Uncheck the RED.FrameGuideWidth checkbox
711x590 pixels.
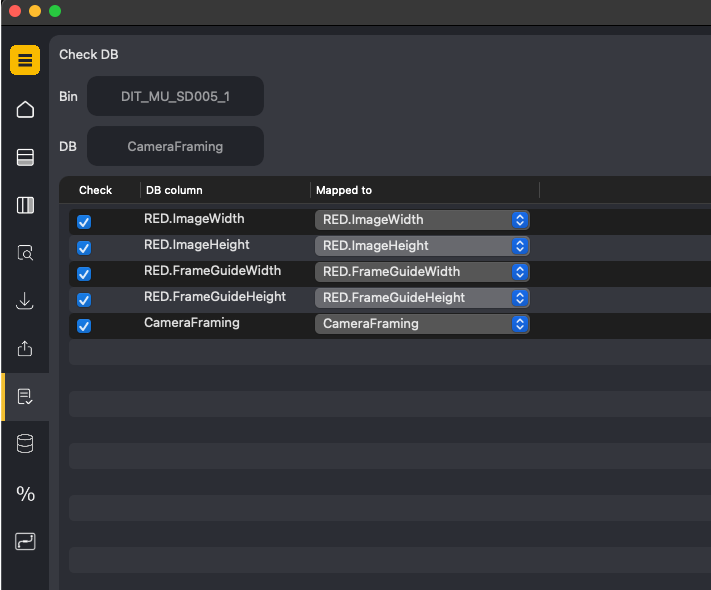pos(84,274)
